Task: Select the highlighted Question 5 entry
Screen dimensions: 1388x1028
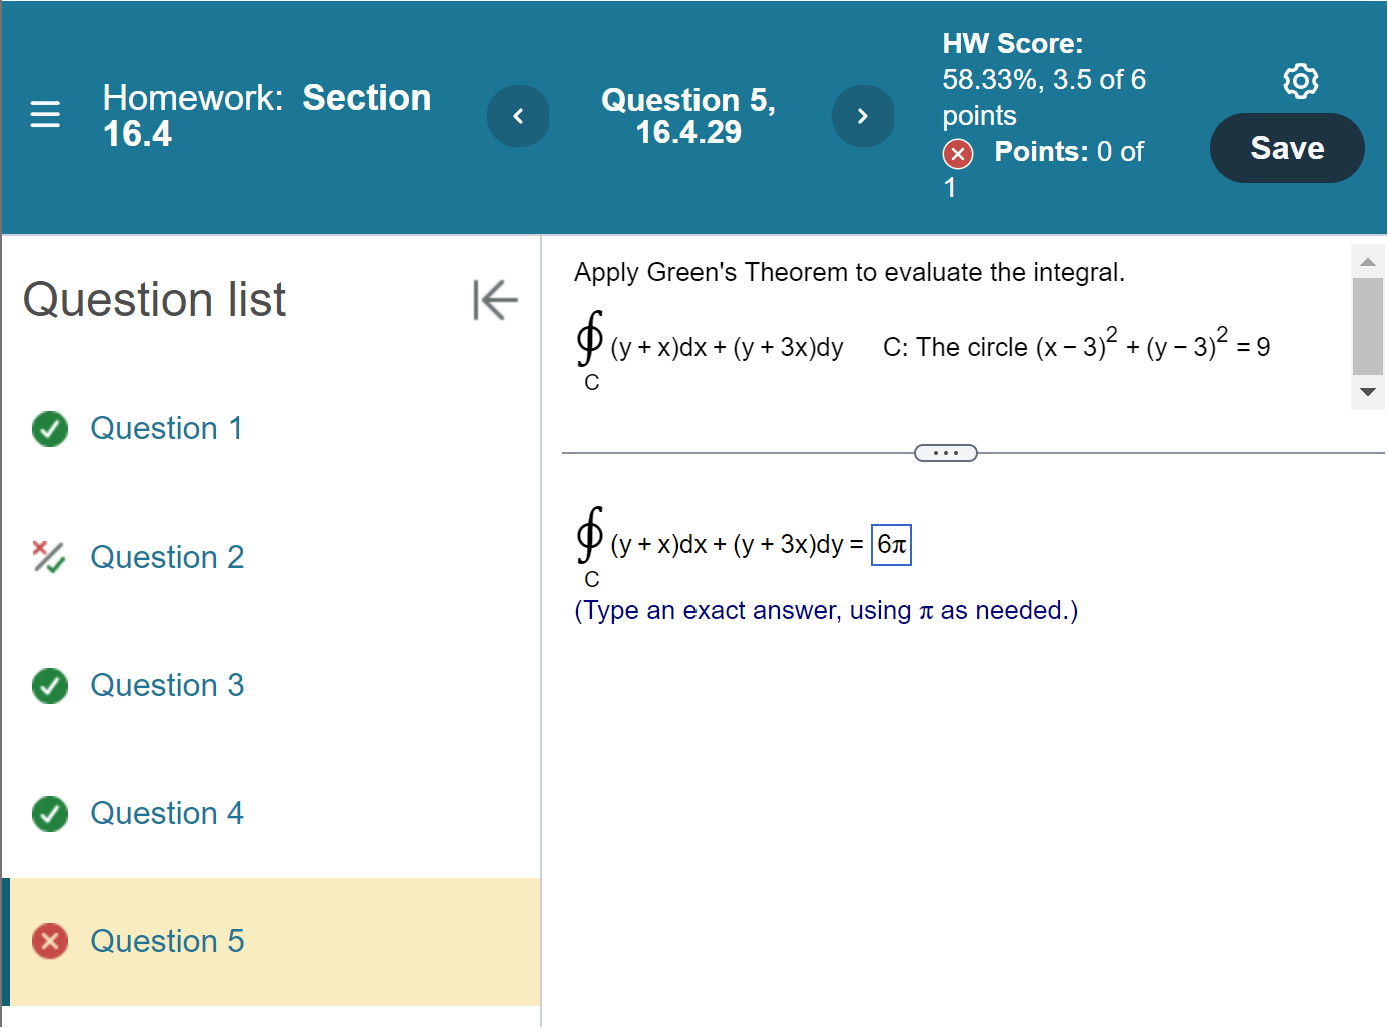Action: click(x=167, y=941)
